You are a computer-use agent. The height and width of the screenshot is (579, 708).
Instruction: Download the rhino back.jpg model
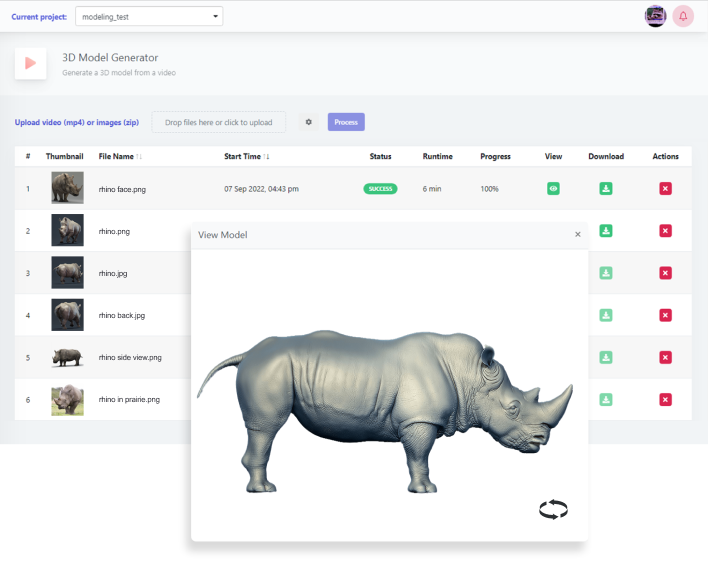pos(606,315)
